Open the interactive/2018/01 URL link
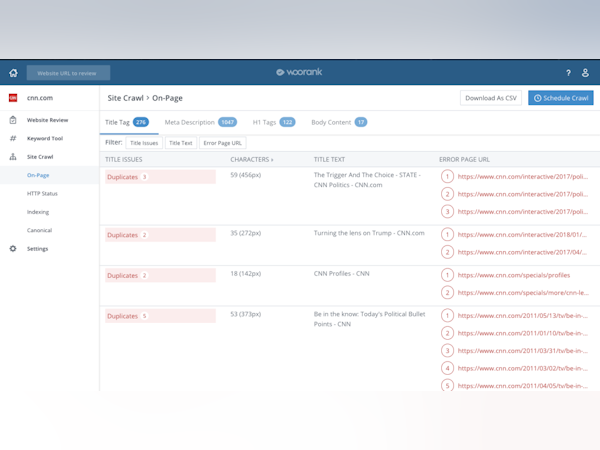The image size is (600, 450). (522, 235)
